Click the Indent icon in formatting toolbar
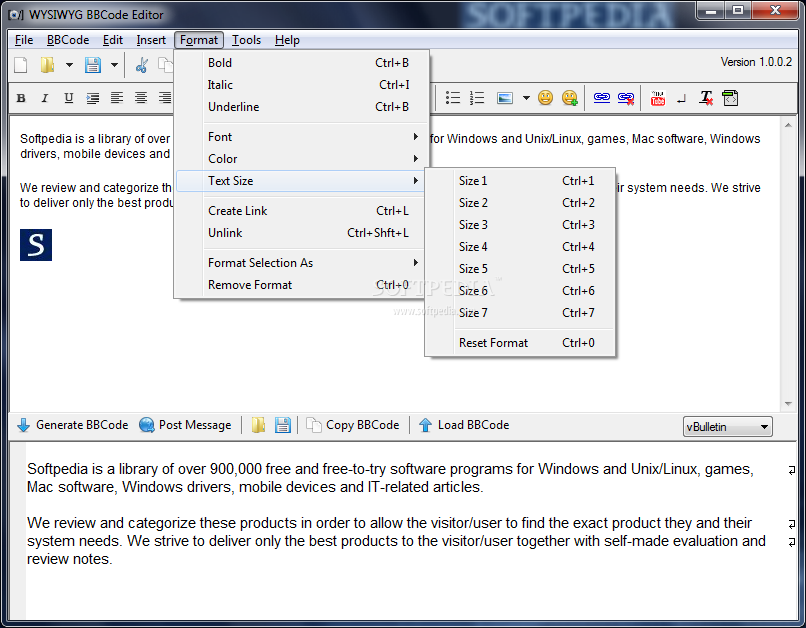The image size is (806, 628). (x=93, y=98)
